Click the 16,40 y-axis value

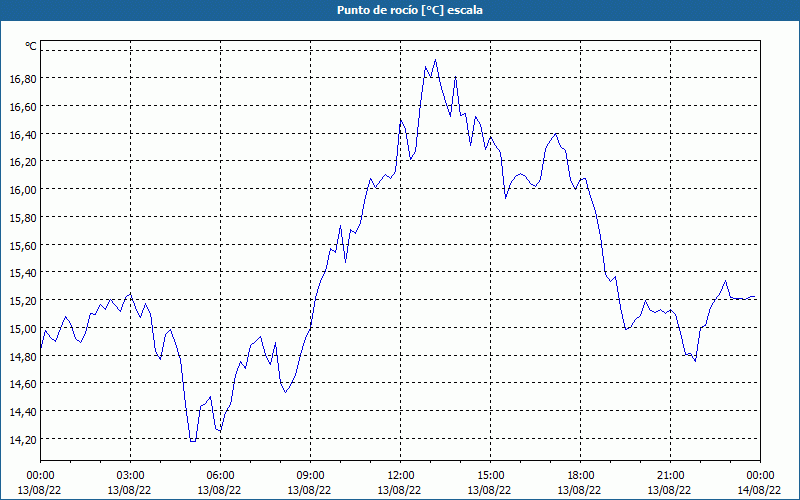point(23,134)
